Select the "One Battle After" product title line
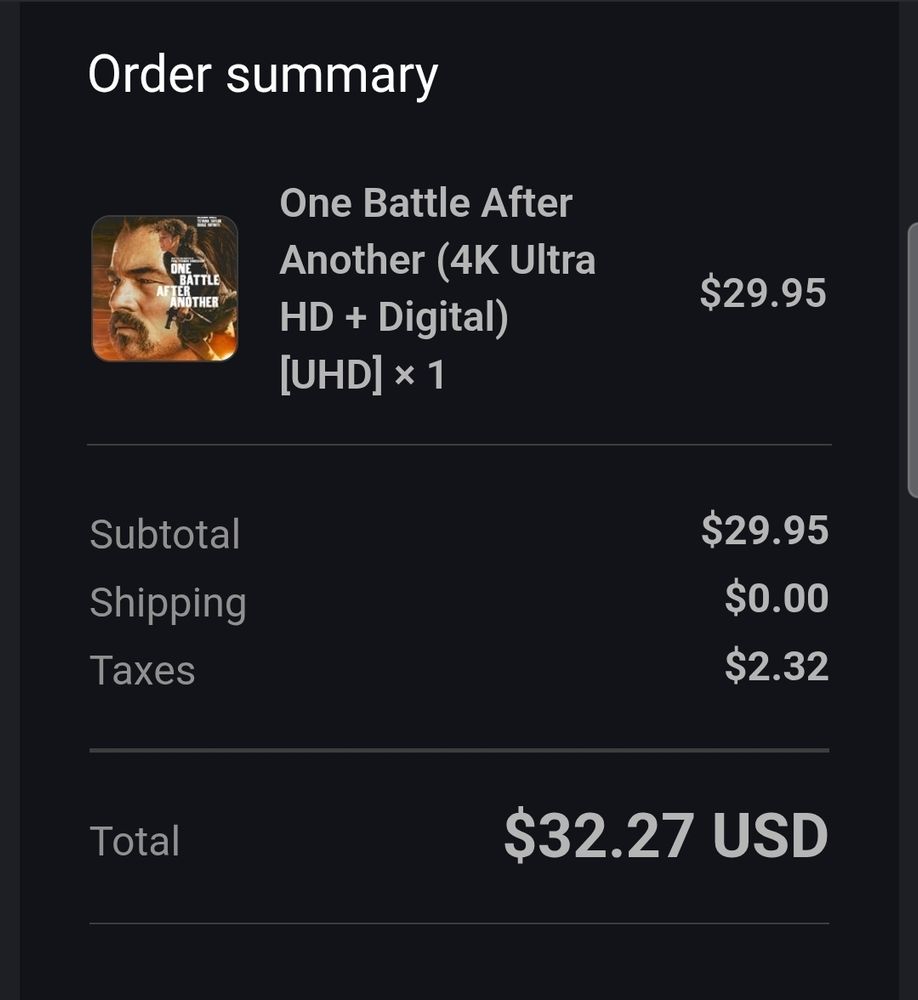918x1000 pixels. click(426, 203)
